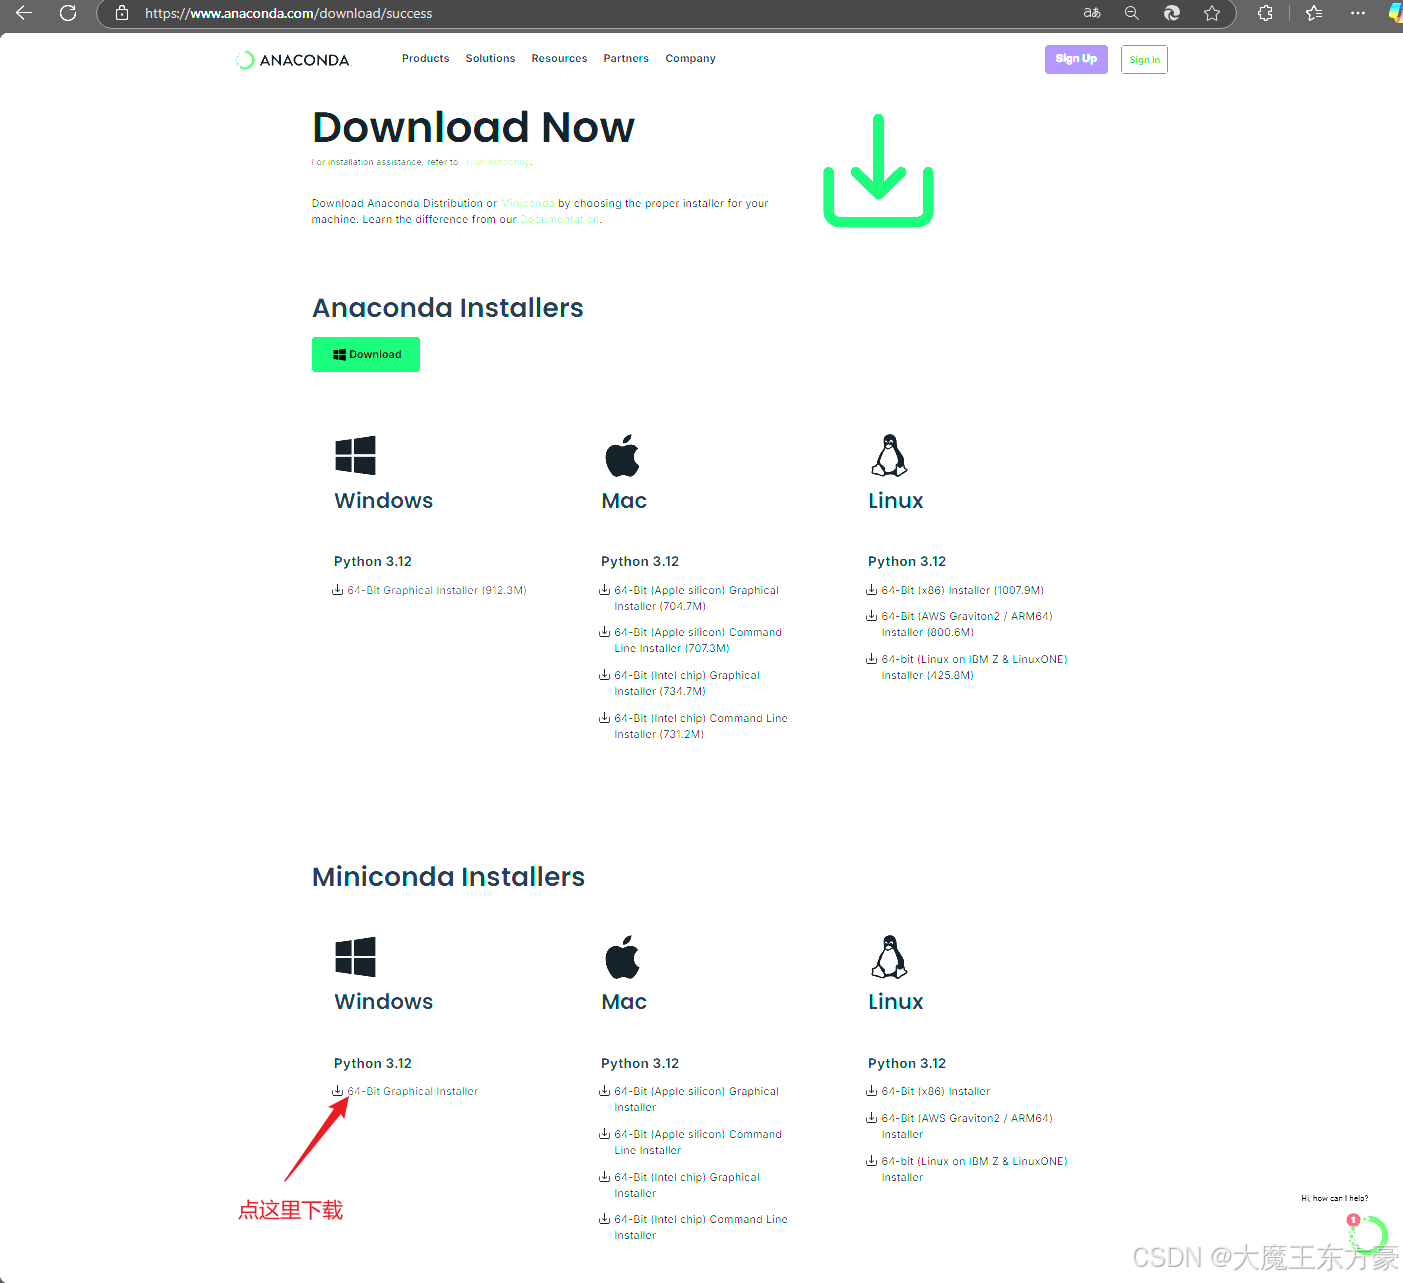Open the Company menu
The width and height of the screenshot is (1403, 1283).
tap(690, 59)
